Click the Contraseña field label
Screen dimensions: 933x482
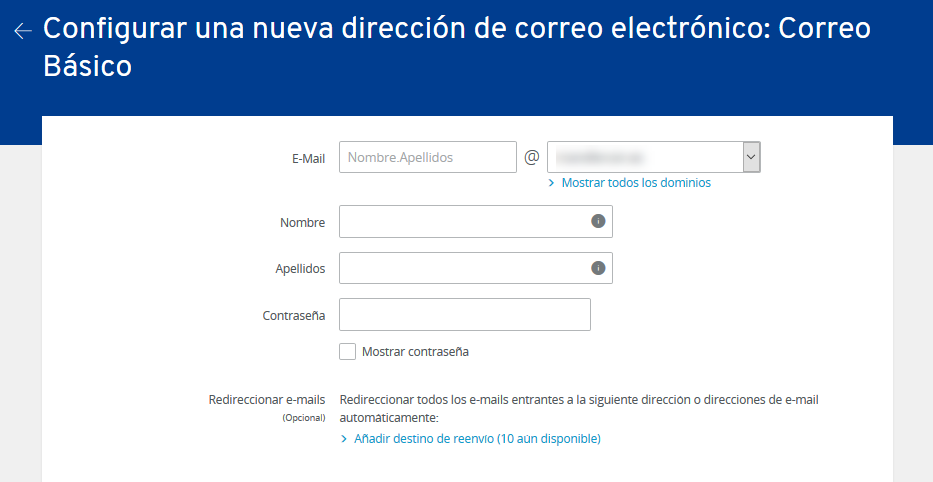coord(294,316)
